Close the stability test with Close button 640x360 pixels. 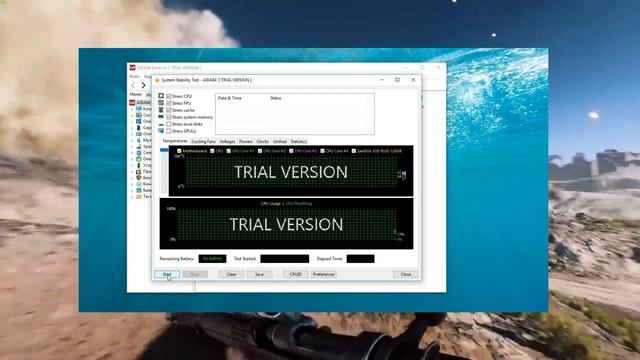406,274
